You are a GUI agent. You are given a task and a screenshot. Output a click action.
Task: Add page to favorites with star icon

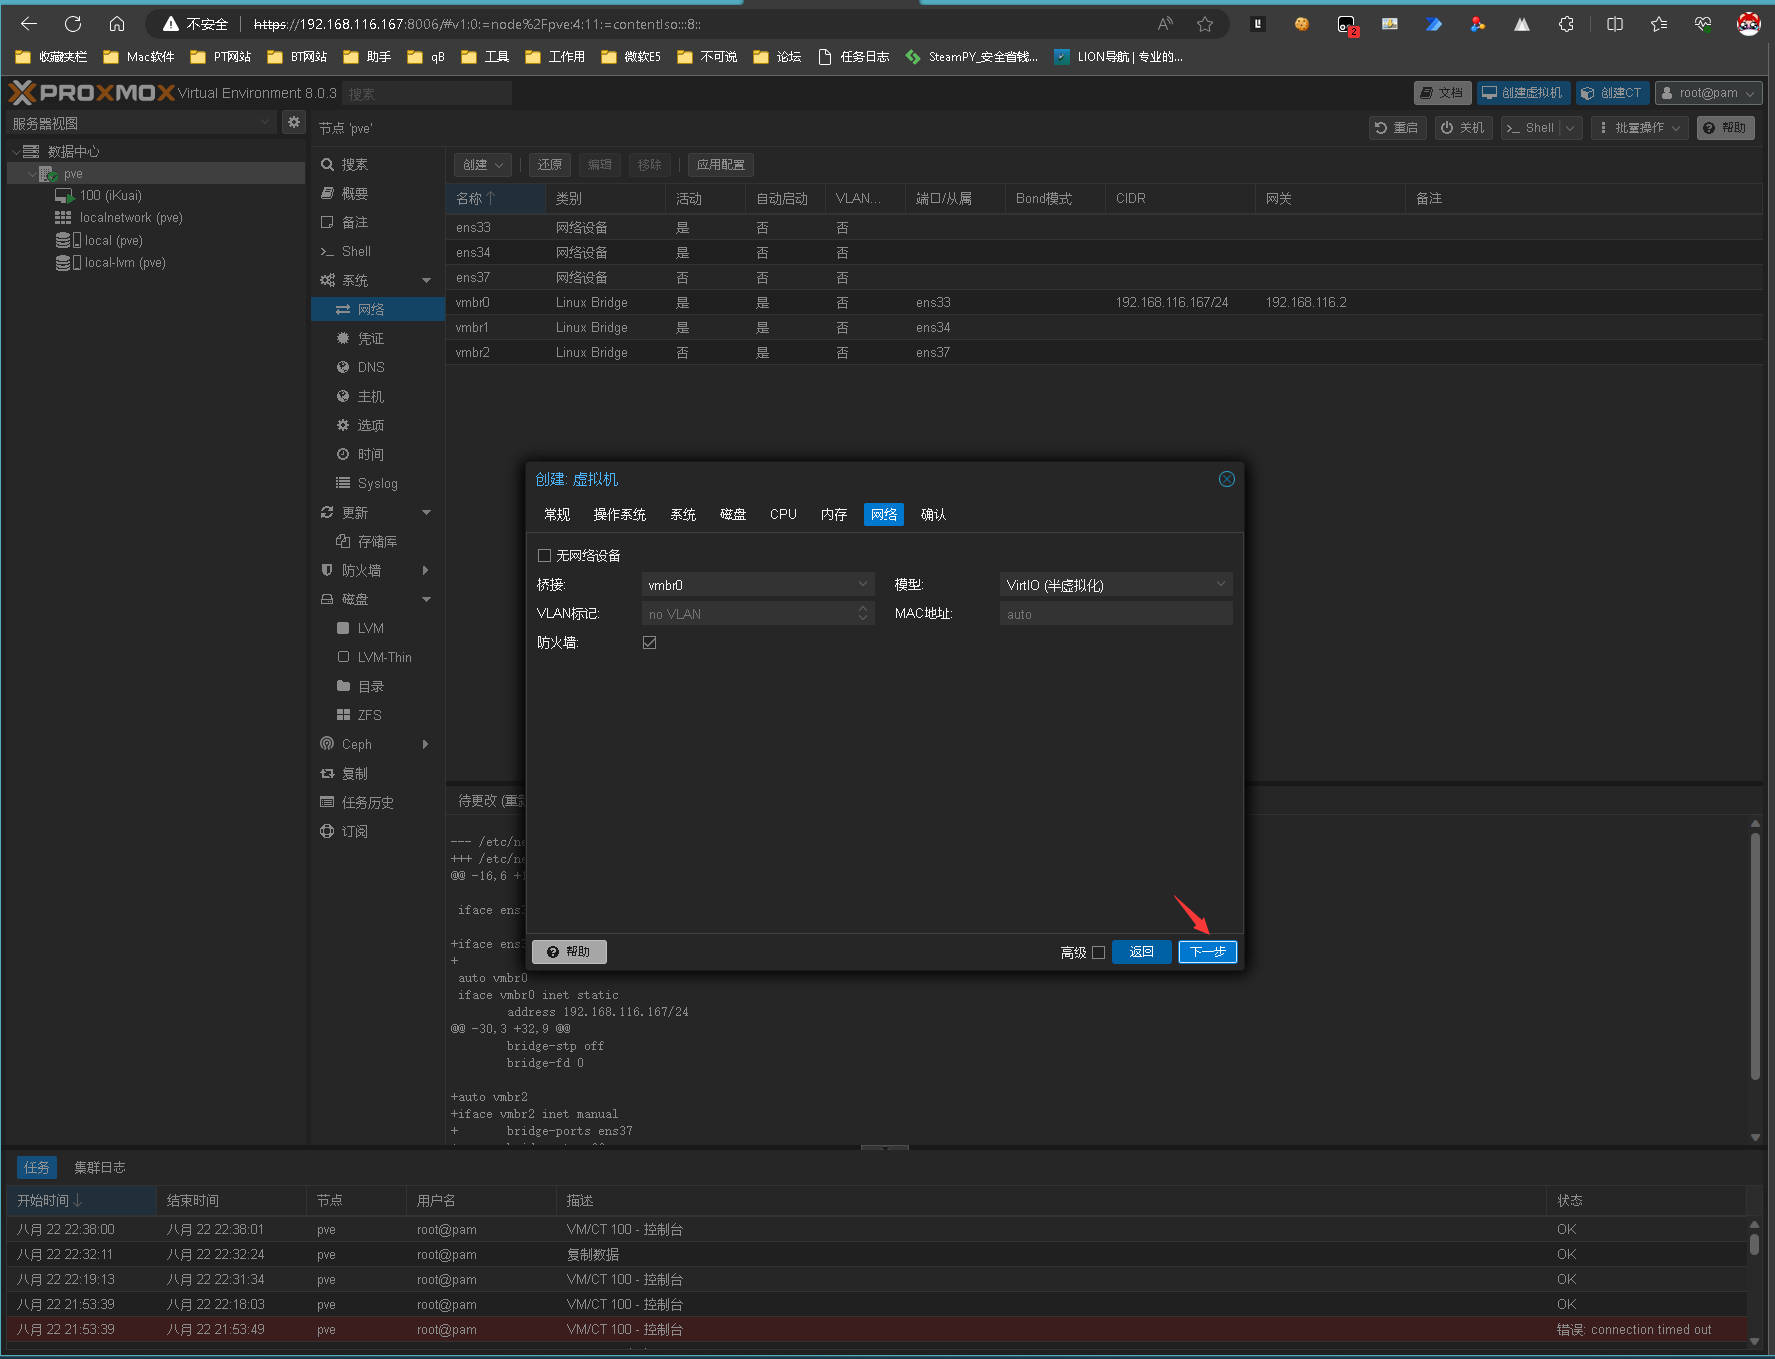1205,24
